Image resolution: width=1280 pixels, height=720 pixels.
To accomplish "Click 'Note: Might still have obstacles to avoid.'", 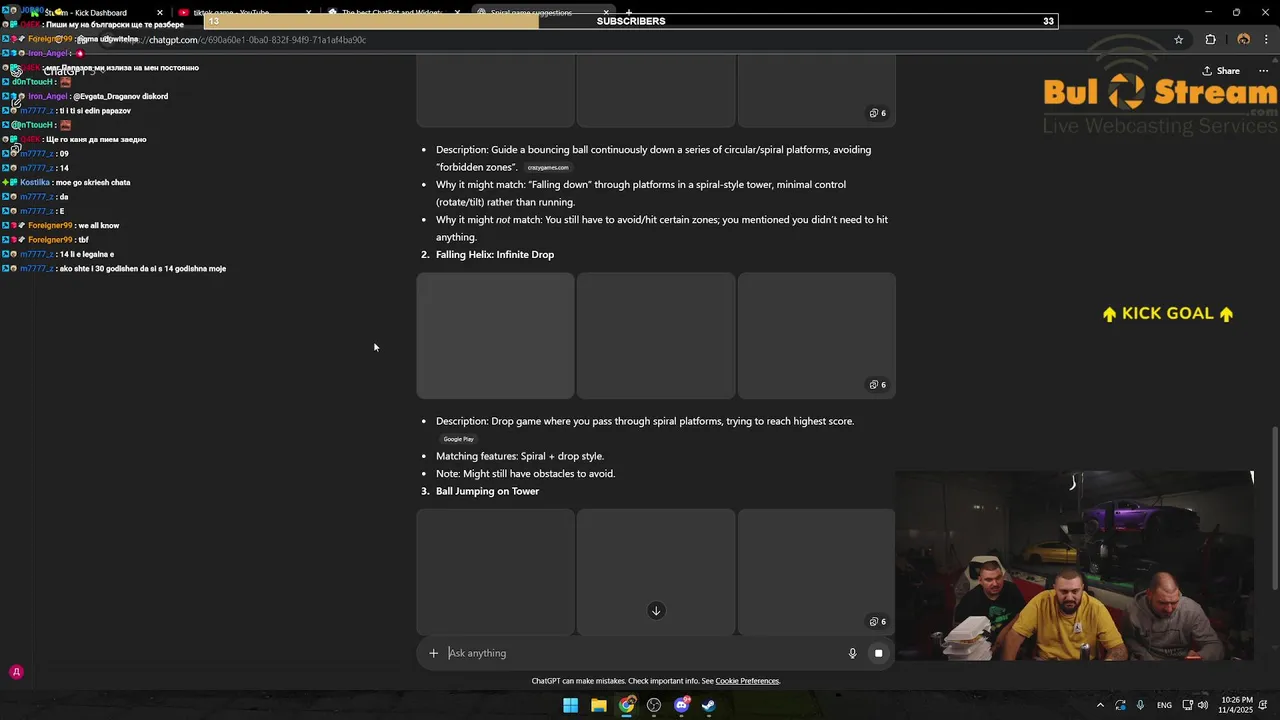I will pyautogui.click(x=525, y=474).
